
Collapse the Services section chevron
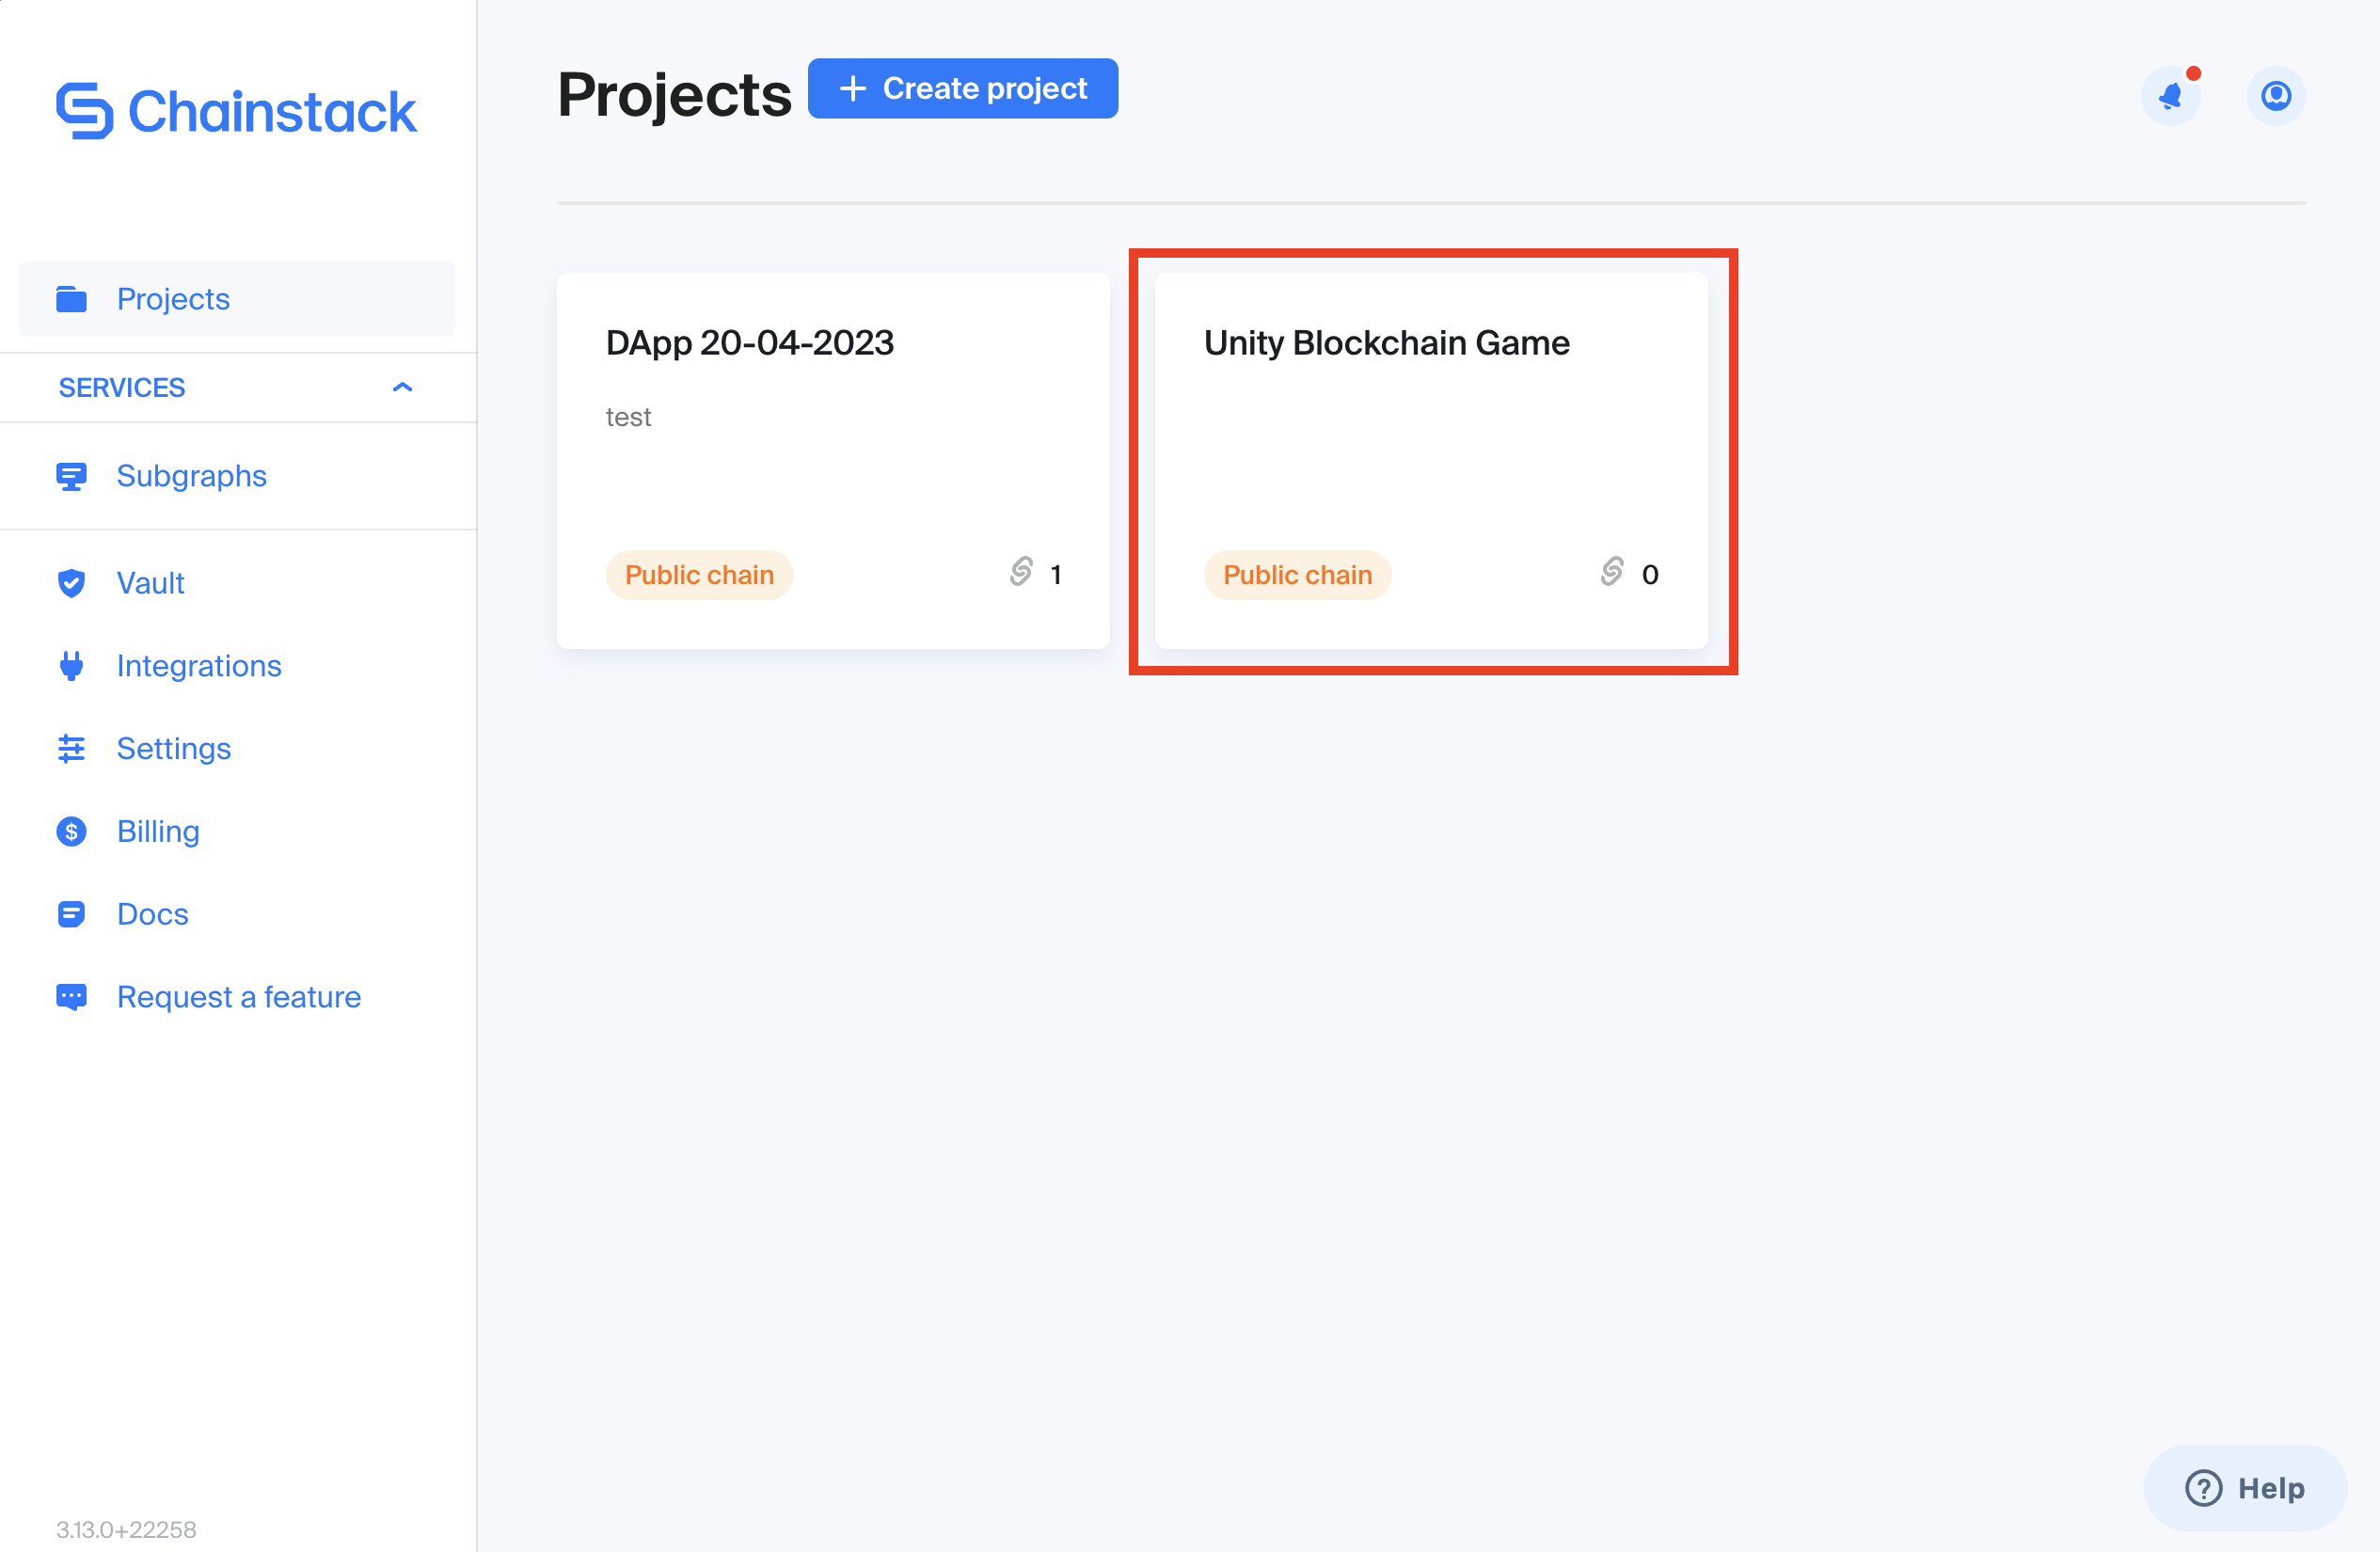coord(402,388)
